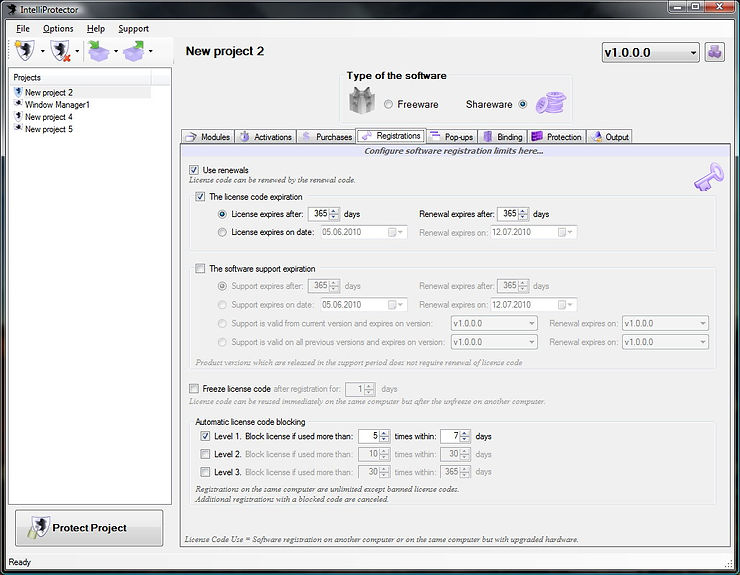740x575 pixels.
Task: Click the IntelliProtector title bar app icon
Action: pos(11,9)
